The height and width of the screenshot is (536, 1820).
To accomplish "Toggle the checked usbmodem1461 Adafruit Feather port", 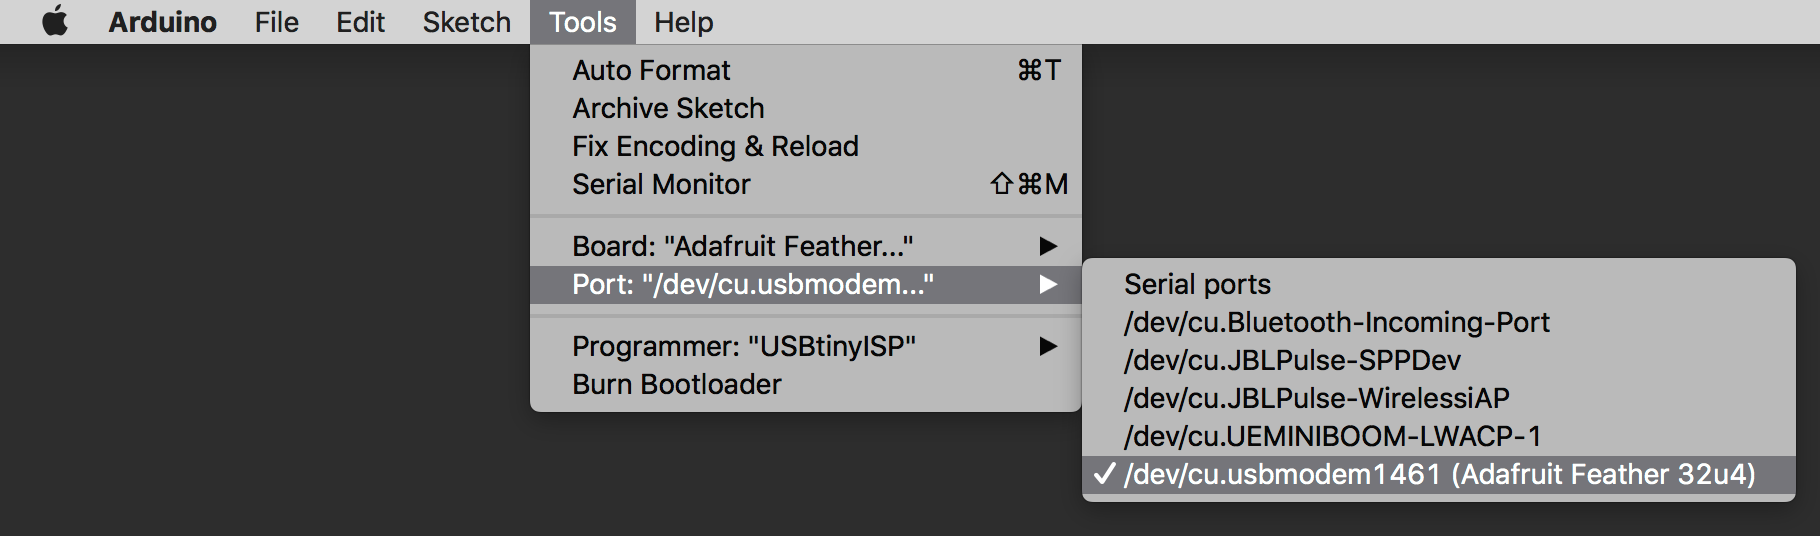I will point(1439,474).
